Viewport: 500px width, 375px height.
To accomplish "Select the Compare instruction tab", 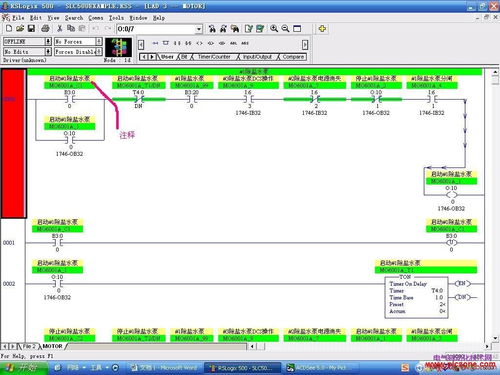I will [293, 57].
